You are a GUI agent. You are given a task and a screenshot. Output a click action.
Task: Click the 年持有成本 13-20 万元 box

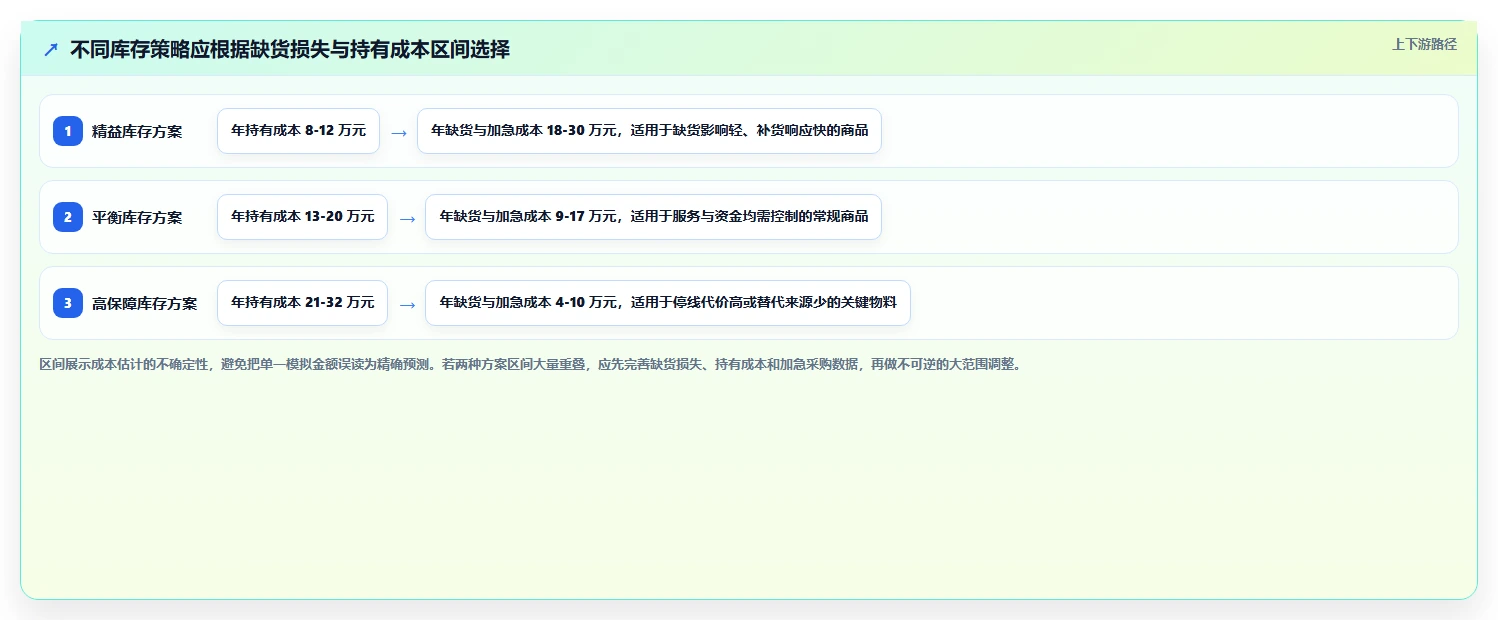[x=302, y=217]
